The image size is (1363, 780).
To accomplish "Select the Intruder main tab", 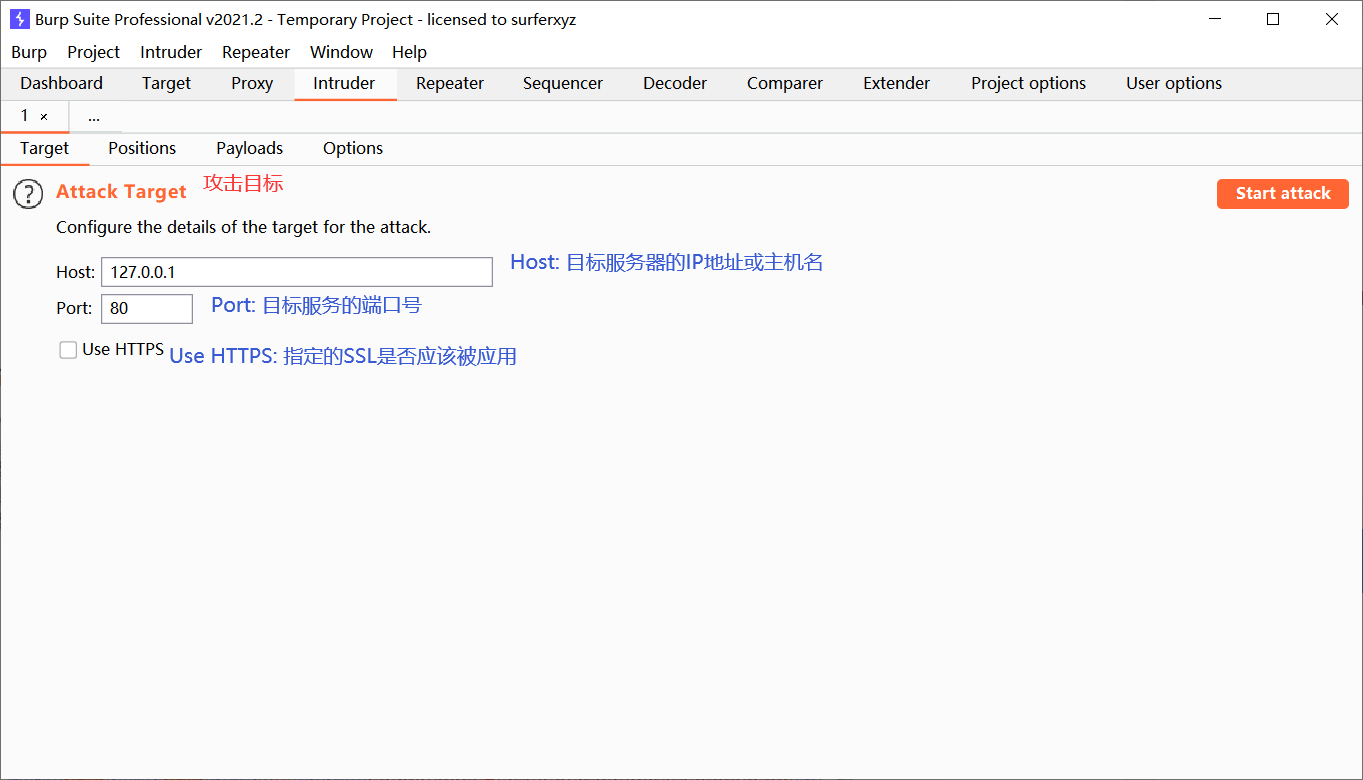I will point(344,84).
